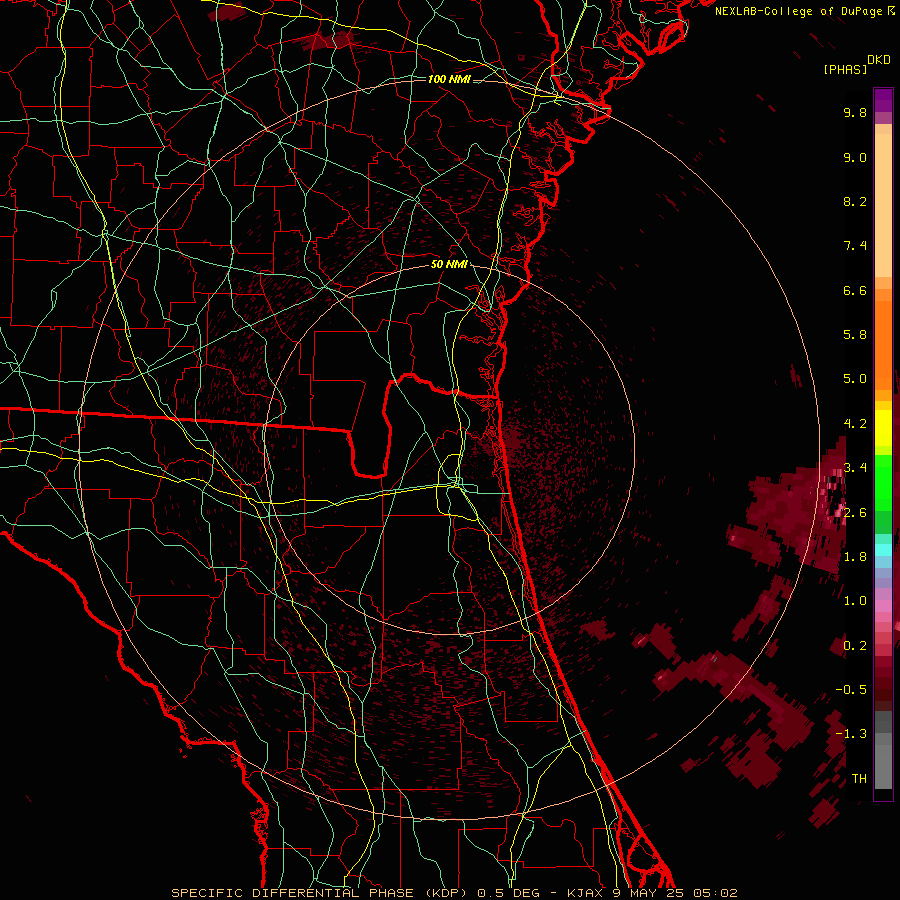Click the TH threshold legend label
Viewport: 900px width, 900px height.
point(859,779)
